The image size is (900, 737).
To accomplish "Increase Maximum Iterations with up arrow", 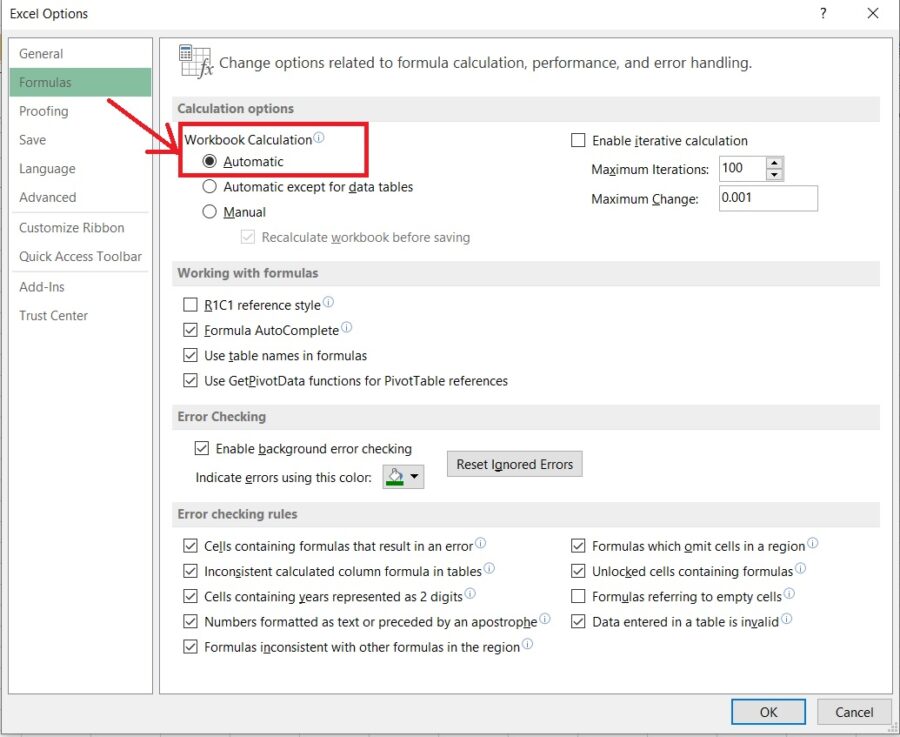I will pyautogui.click(x=775, y=163).
